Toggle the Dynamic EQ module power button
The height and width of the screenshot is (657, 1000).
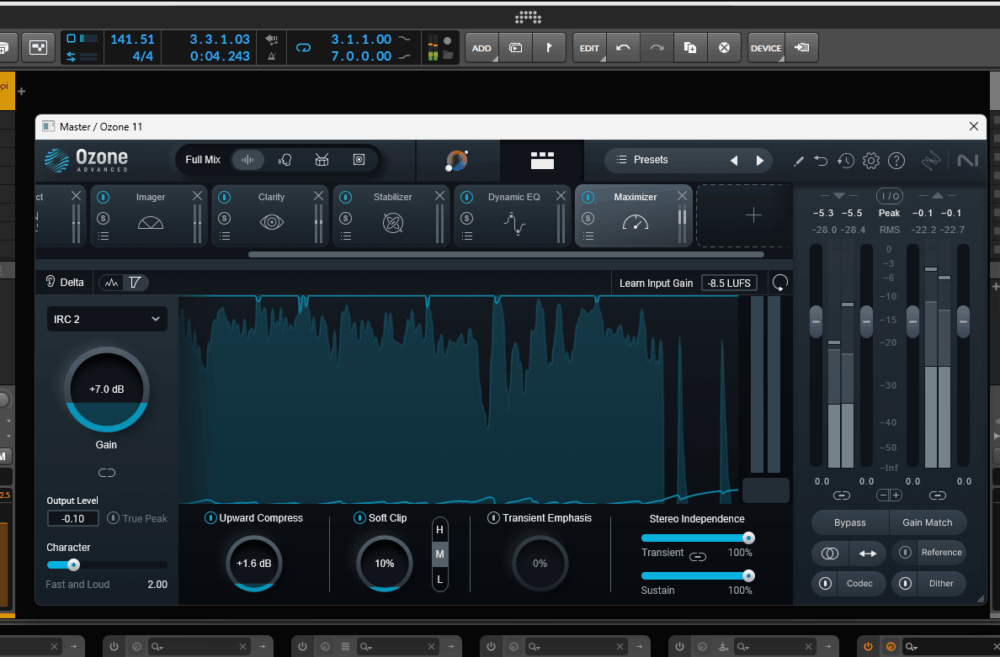[467, 197]
